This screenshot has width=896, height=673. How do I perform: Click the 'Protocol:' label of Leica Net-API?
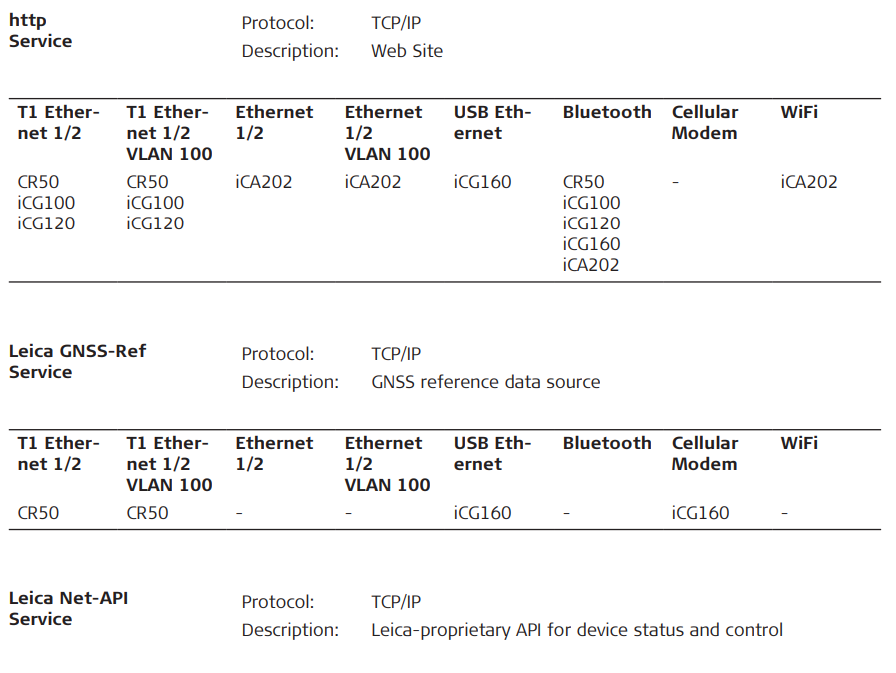click(277, 602)
